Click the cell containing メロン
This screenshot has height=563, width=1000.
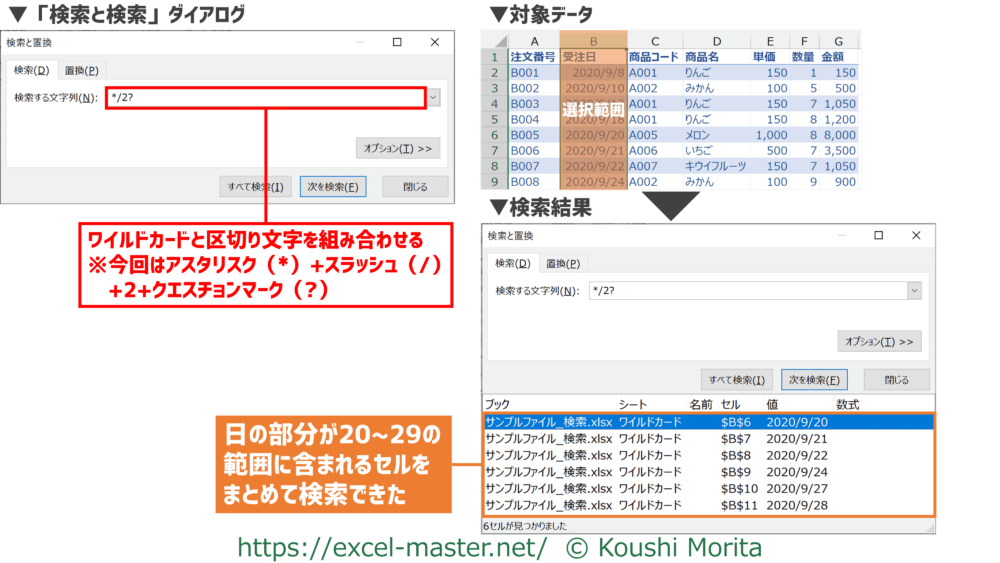tap(703, 135)
